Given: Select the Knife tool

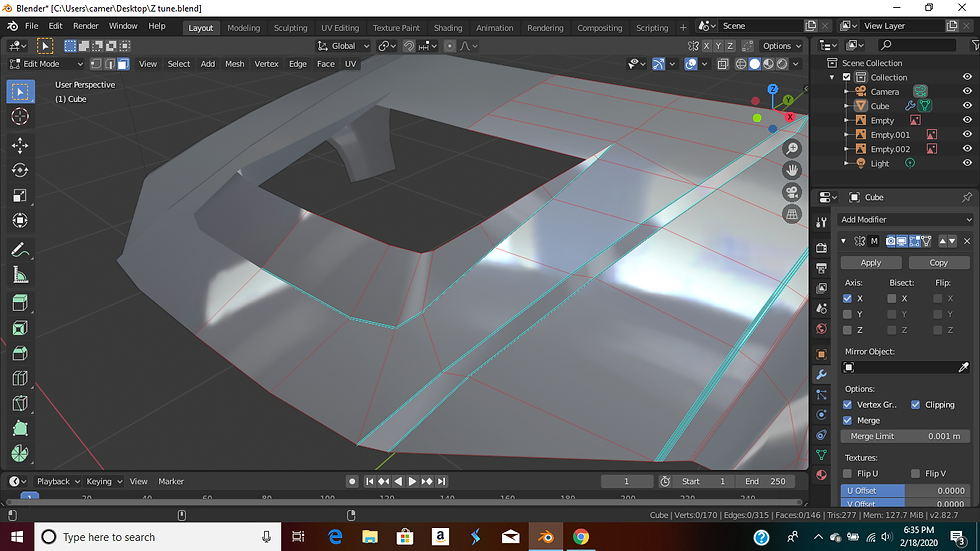Looking at the screenshot, I should [x=20, y=404].
